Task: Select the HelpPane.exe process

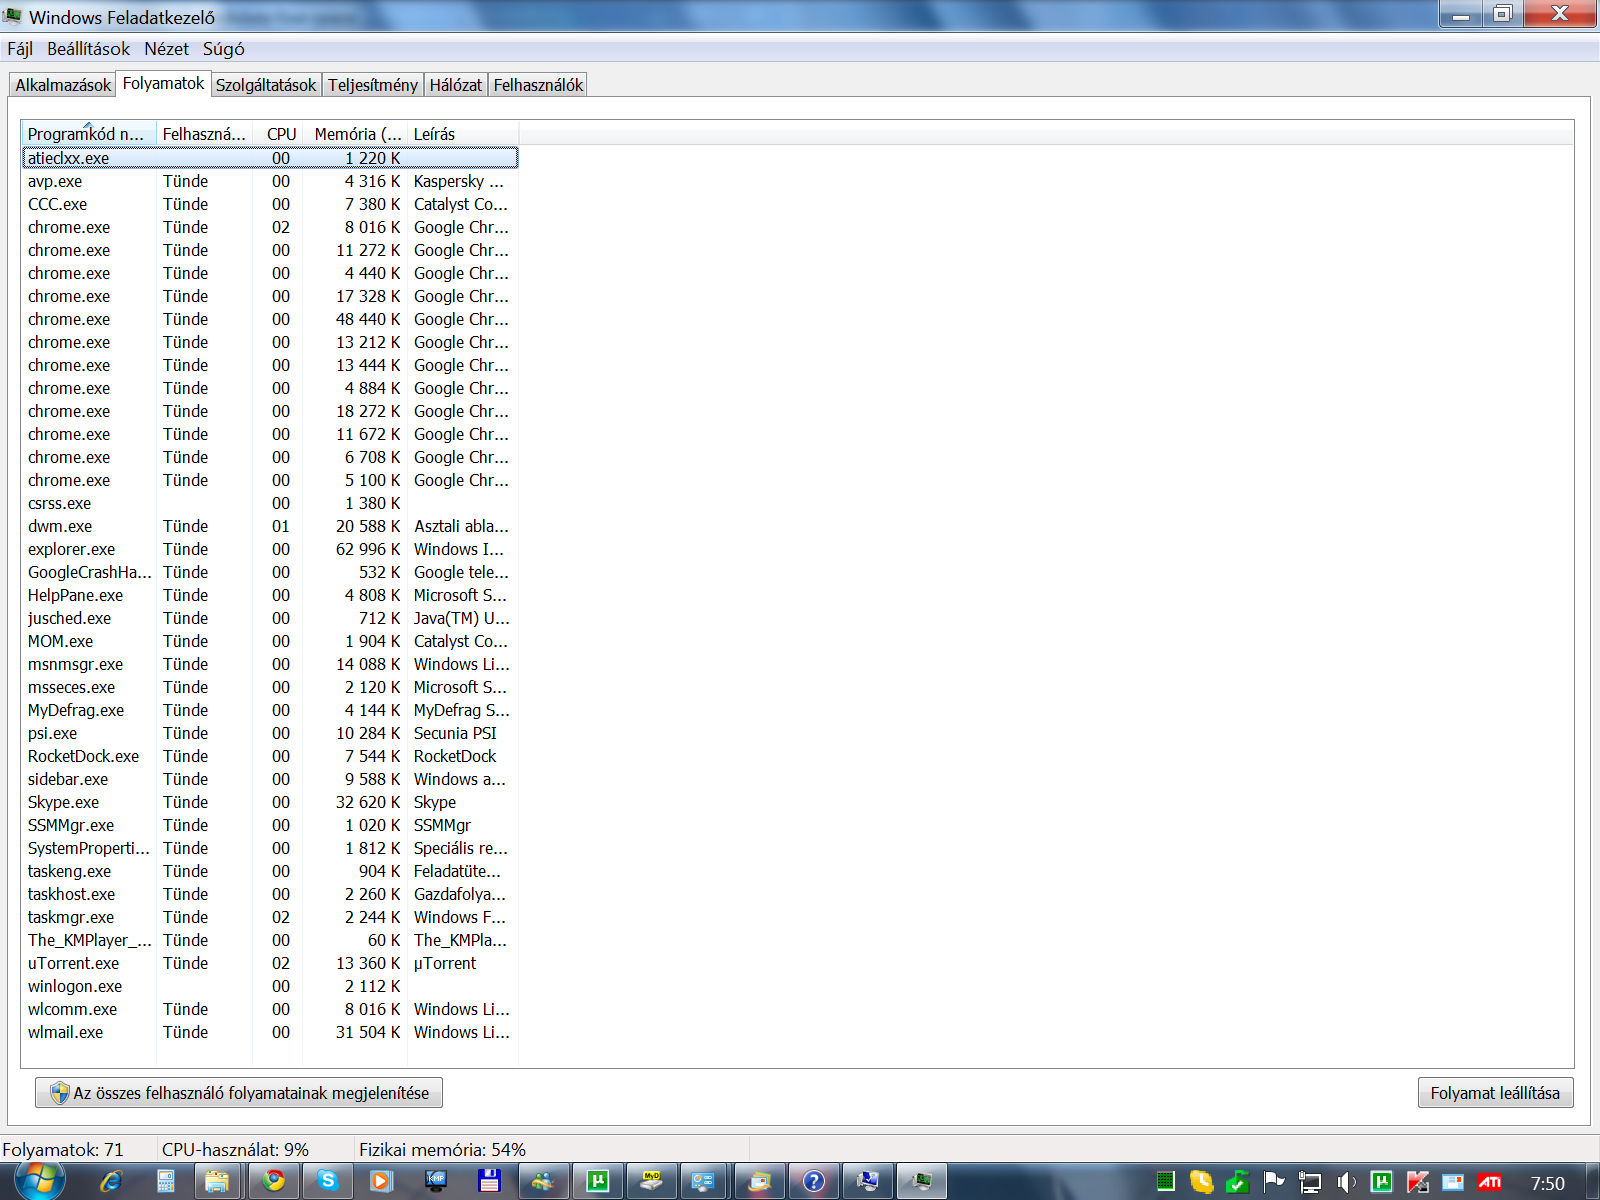Action: (x=270, y=595)
